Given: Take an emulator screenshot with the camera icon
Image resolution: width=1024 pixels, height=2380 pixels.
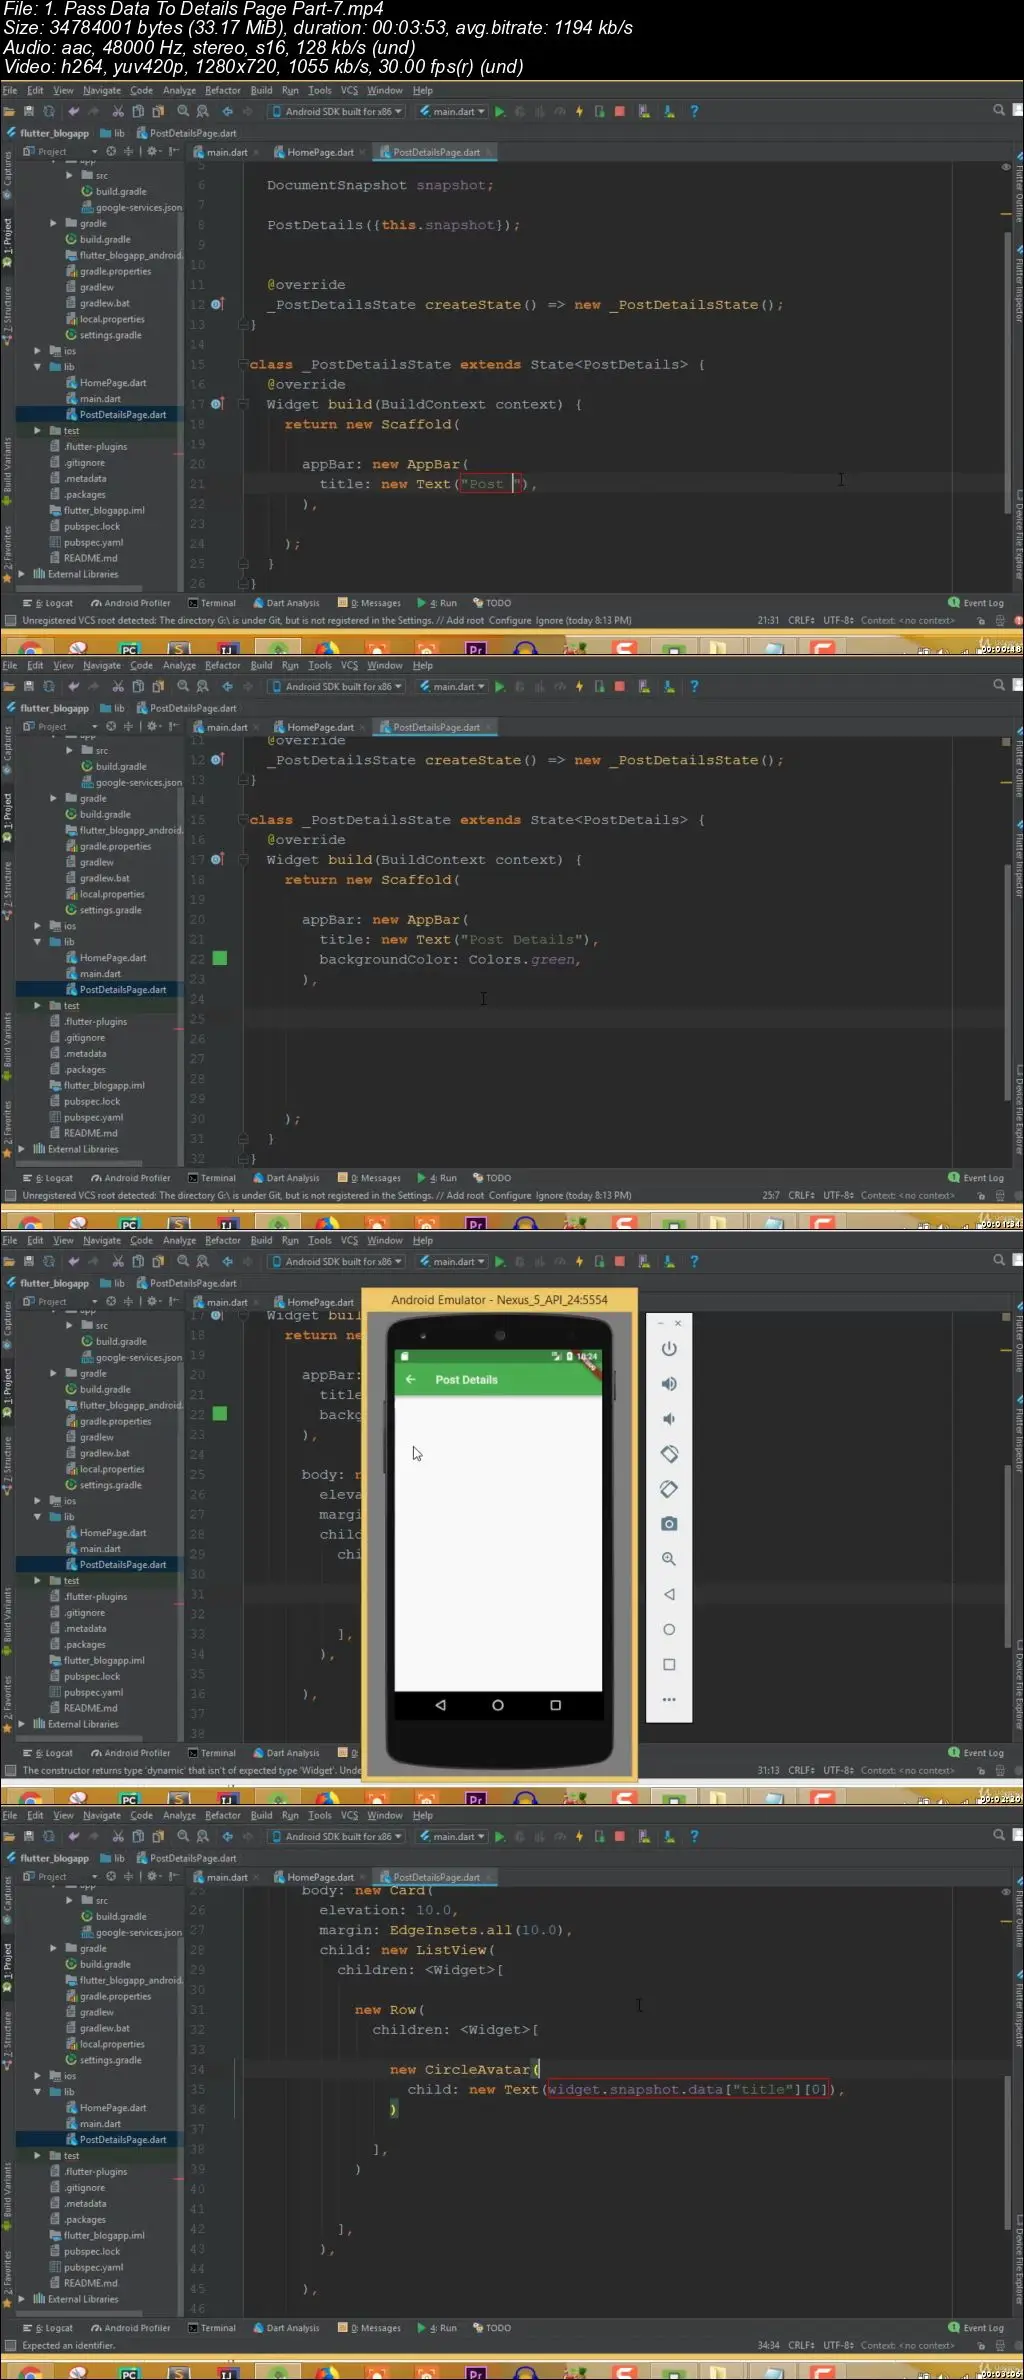Looking at the screenshot, I should click(x=669, y=1524).
